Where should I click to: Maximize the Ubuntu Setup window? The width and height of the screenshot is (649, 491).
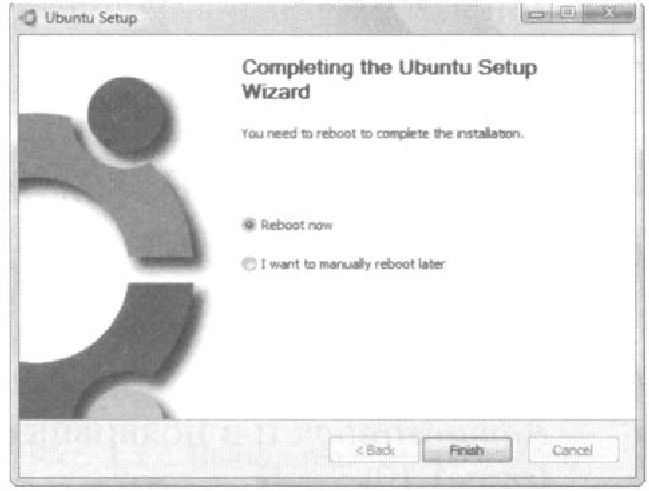(567, 14)
